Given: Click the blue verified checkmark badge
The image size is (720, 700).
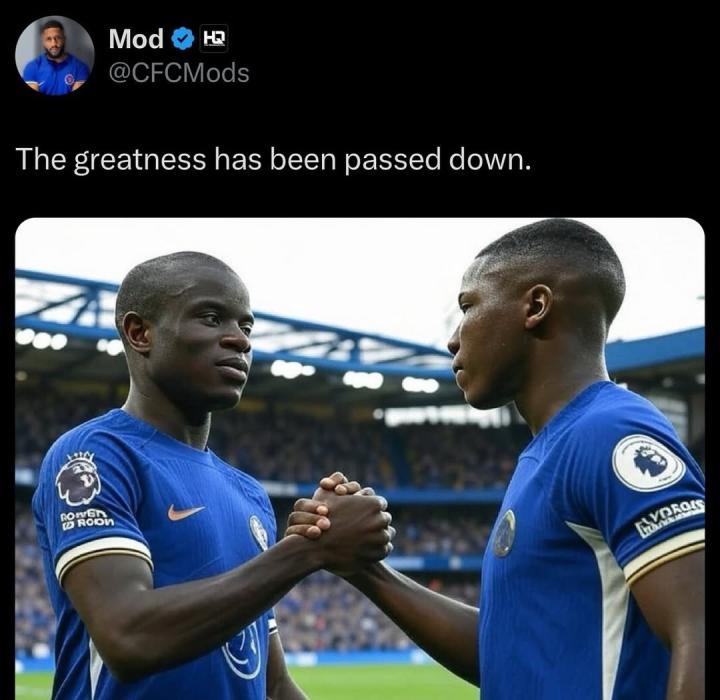Looking at the screenshot, I should [183, 39].
